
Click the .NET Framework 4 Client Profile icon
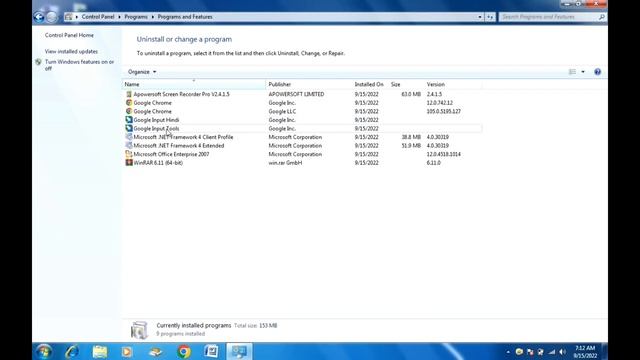129,137
